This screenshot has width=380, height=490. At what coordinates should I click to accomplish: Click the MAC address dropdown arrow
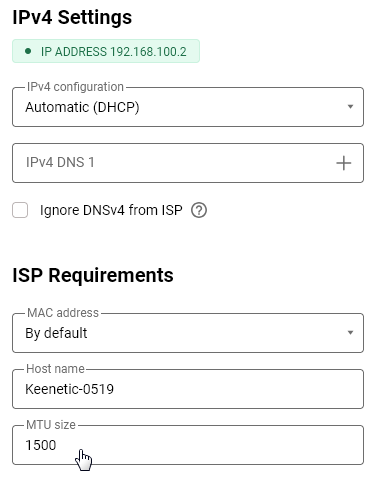point(350,333)
